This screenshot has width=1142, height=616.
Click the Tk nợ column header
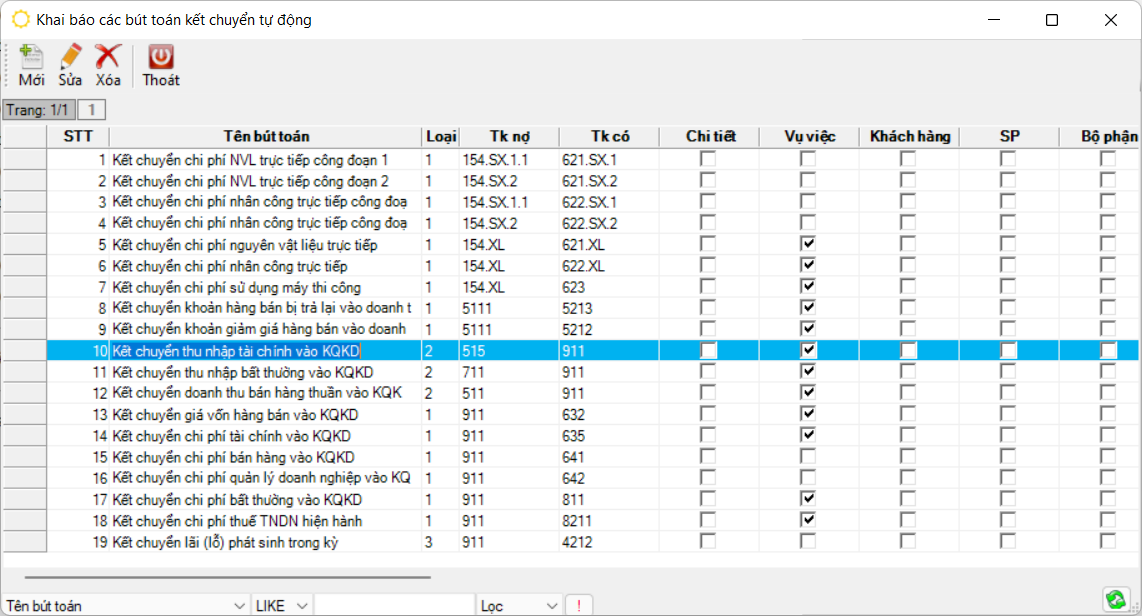(509, 137)
